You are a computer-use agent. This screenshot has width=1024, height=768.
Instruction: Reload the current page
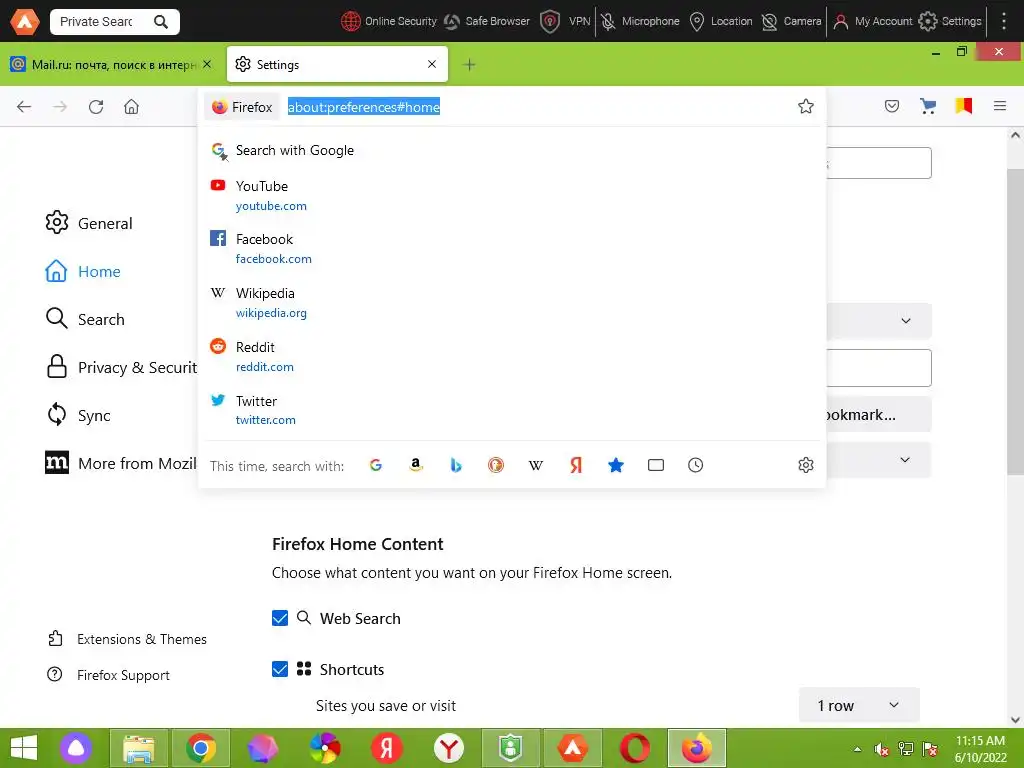click(96, 106)
